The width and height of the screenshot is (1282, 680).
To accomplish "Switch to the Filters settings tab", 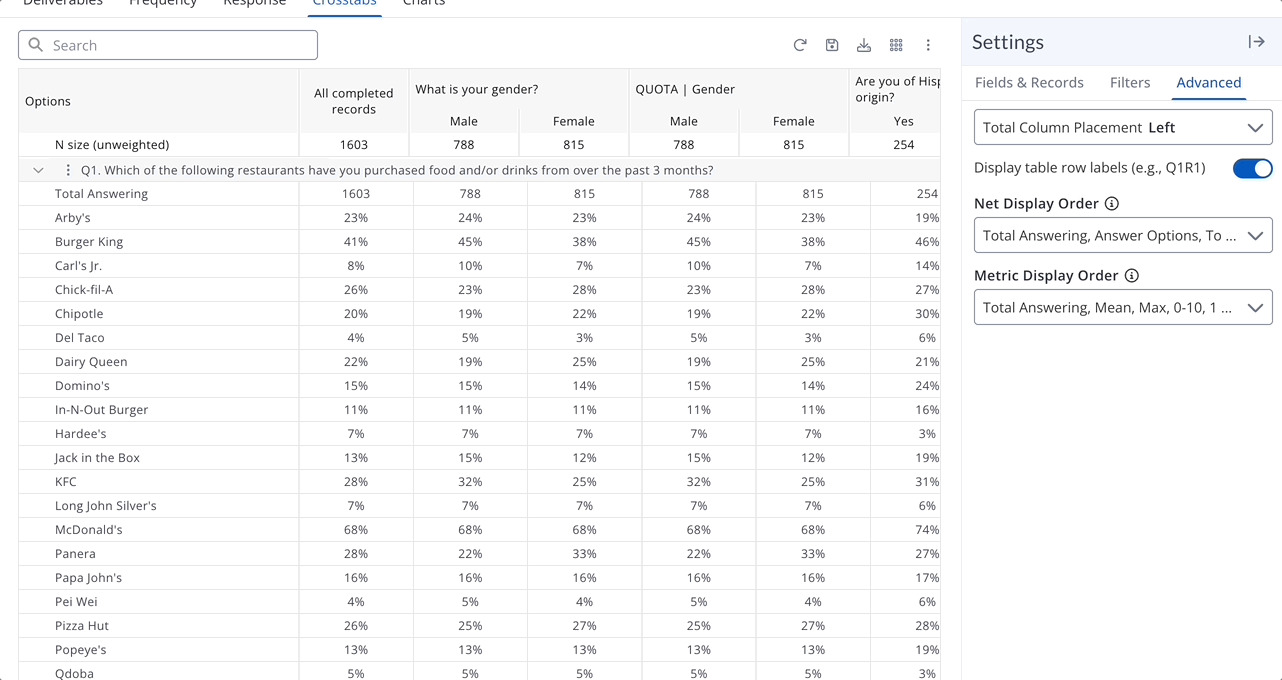I will (1130, 83).
